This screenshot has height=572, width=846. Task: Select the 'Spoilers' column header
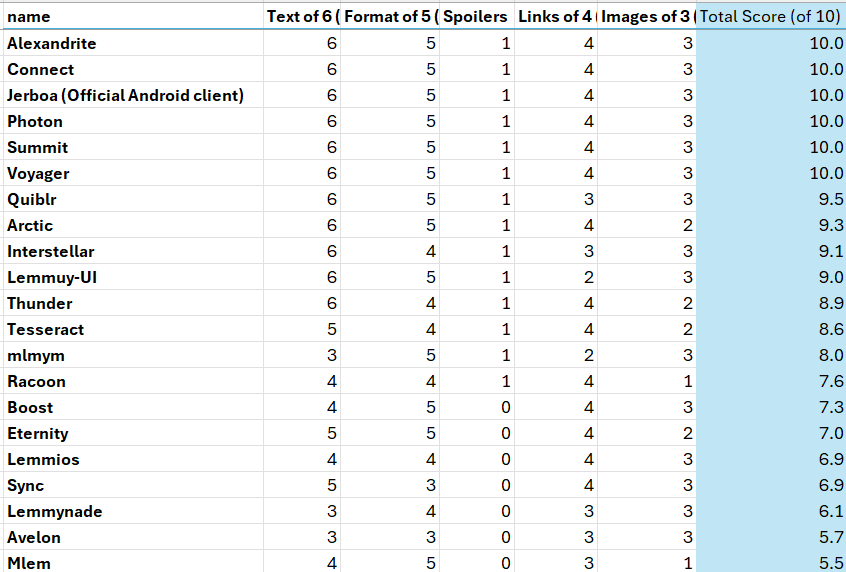click(477, 16)
